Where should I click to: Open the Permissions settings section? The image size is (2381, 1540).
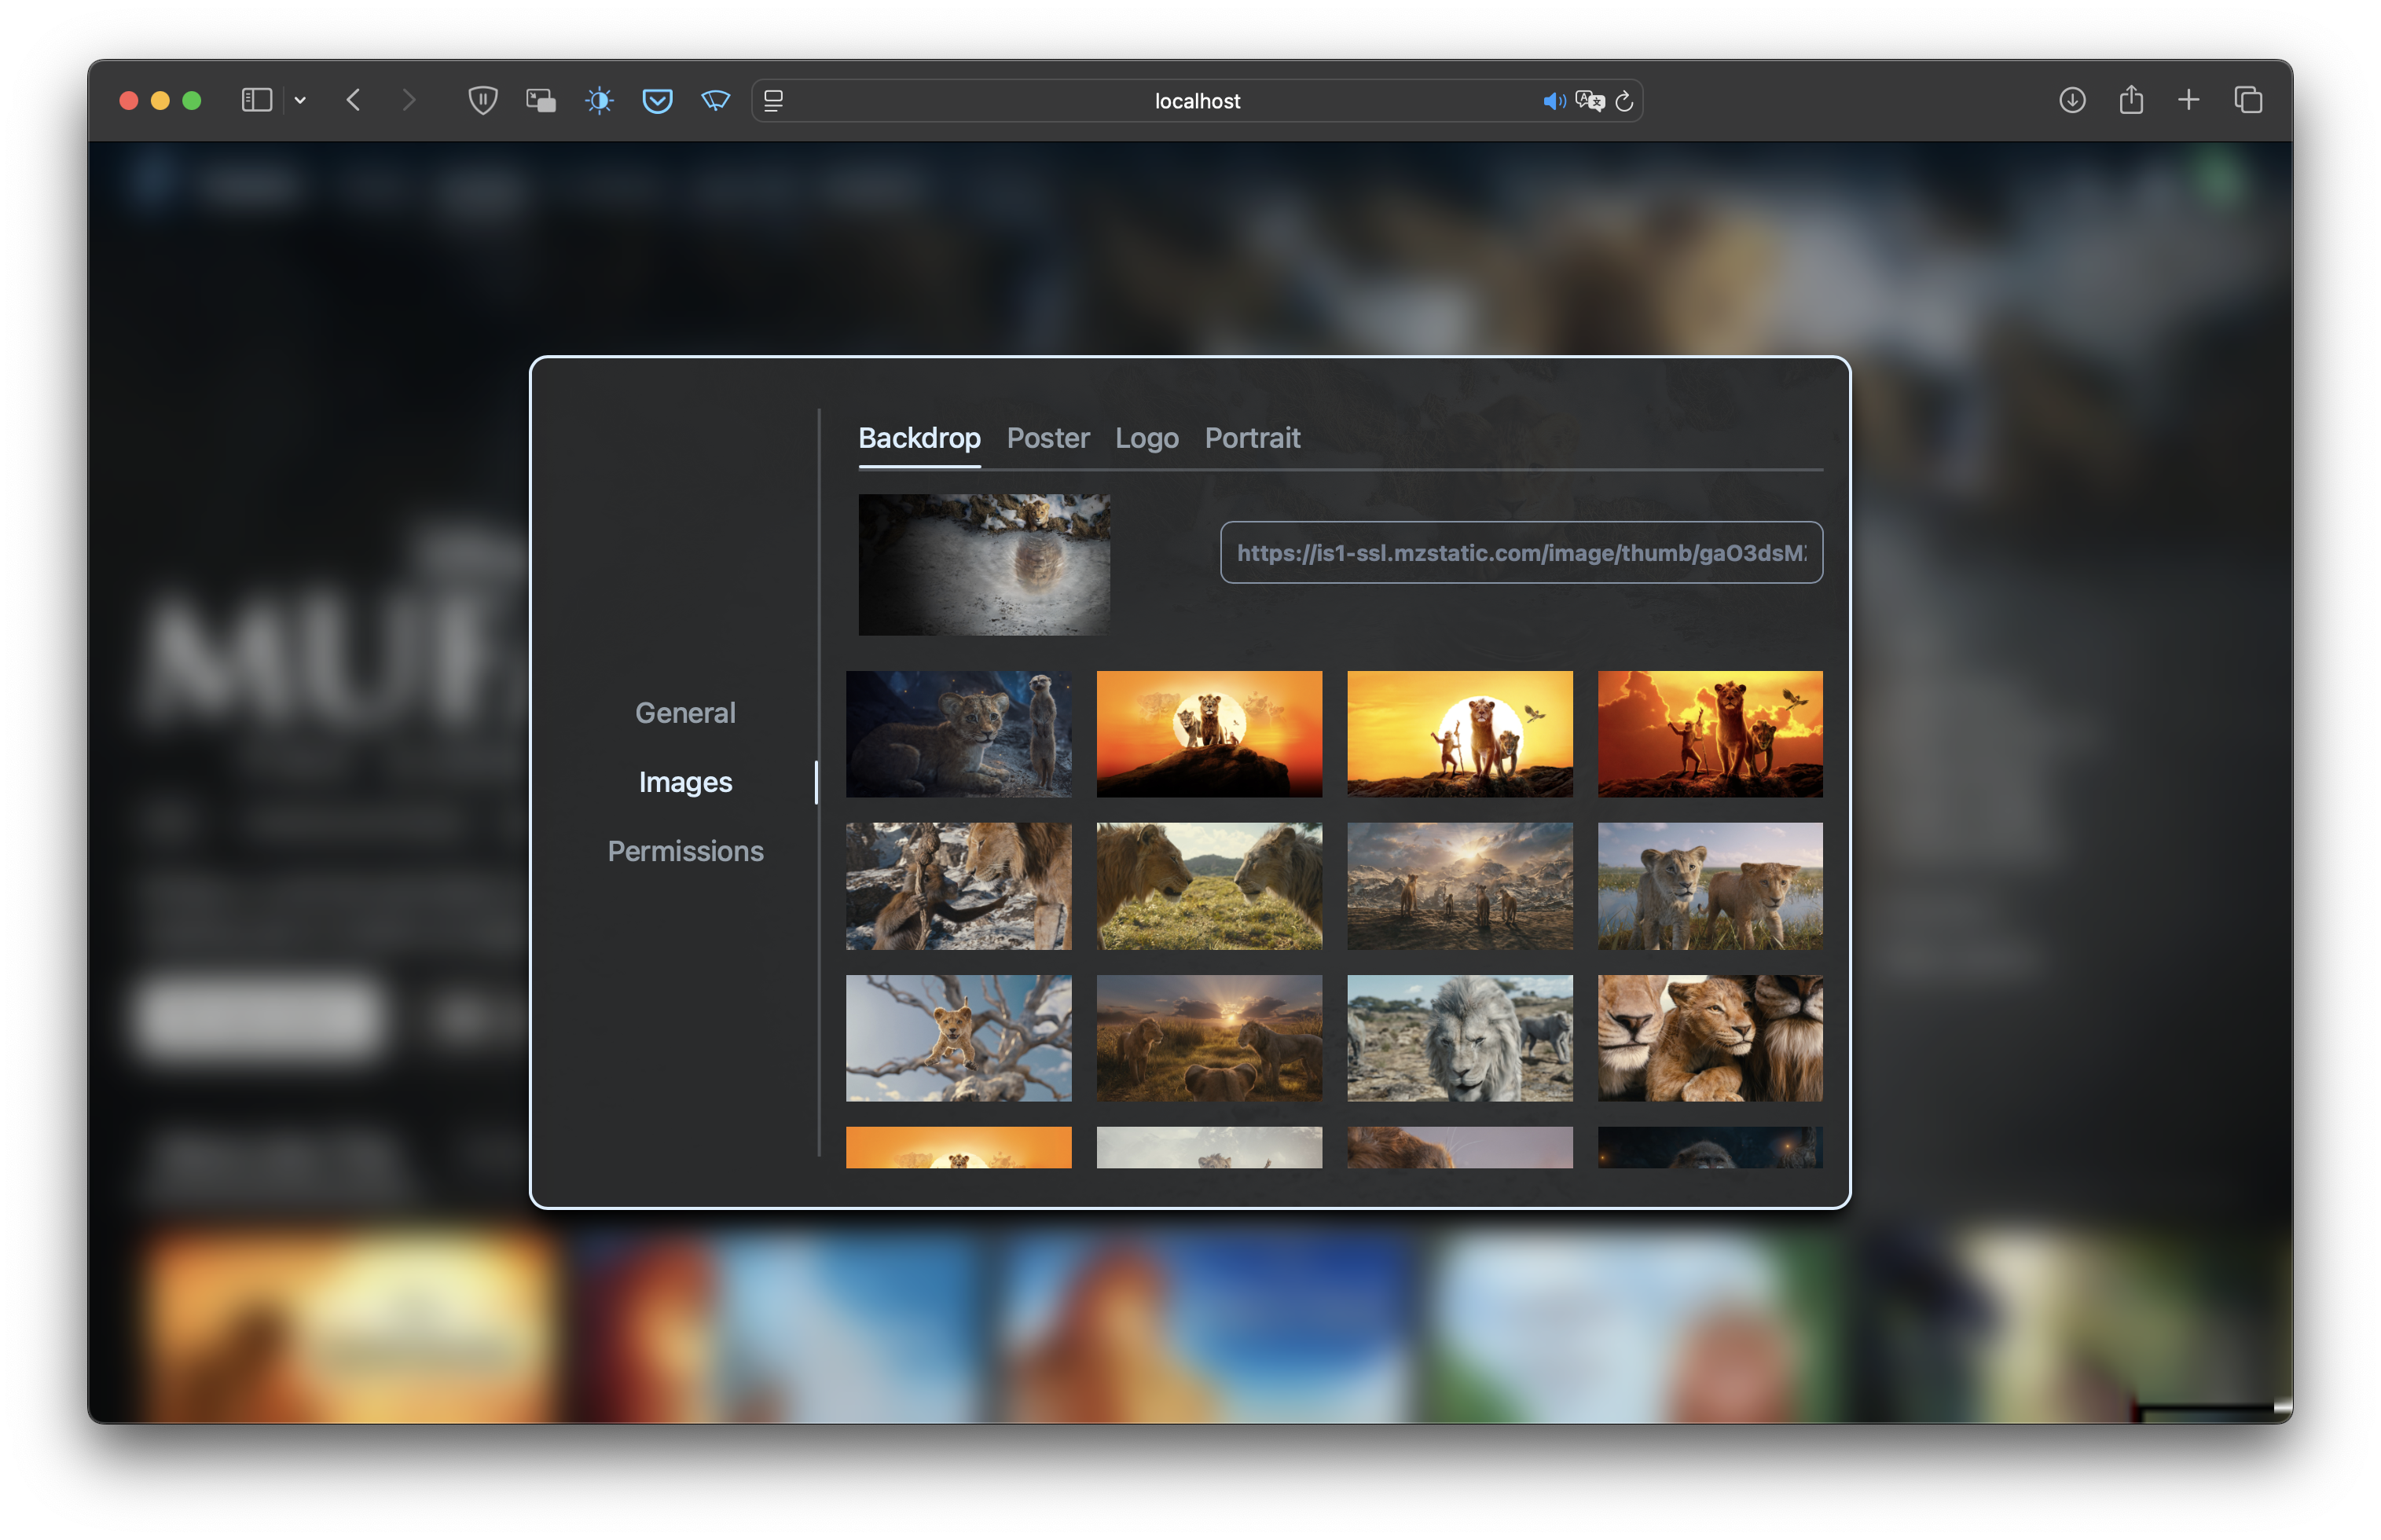click(x=685, y=851)
